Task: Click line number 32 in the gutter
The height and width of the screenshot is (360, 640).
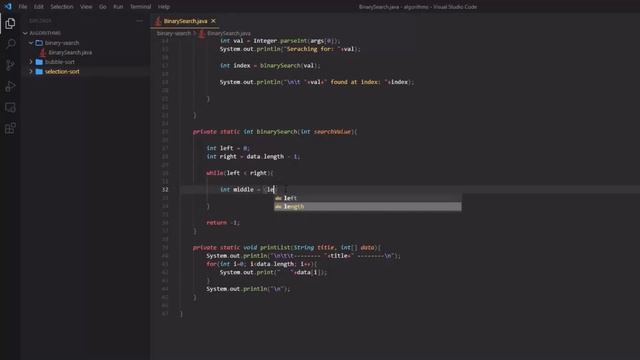Action: 165,189
